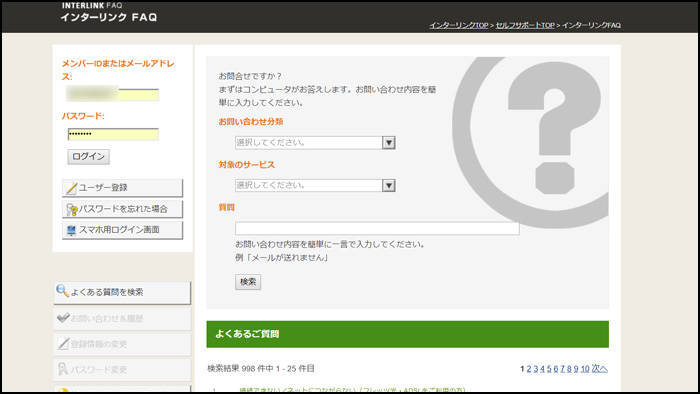Click the checkmark icon on お問い合わせ履歴

tap(63, 318)
